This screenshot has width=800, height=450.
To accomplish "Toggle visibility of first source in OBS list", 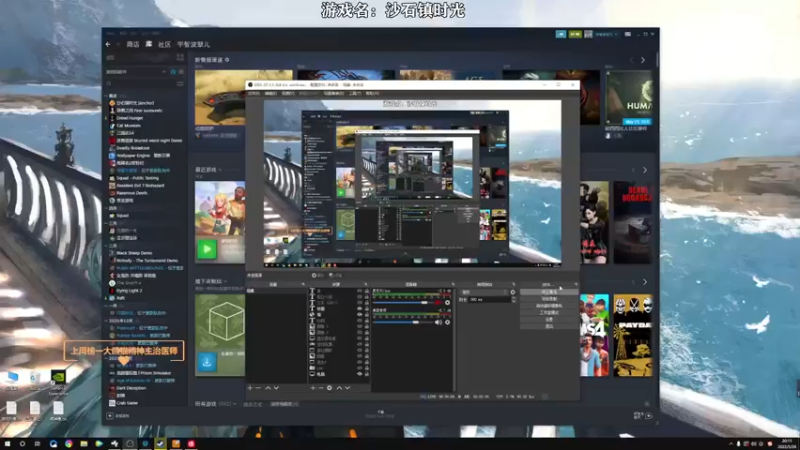I will tap(359, 291).
